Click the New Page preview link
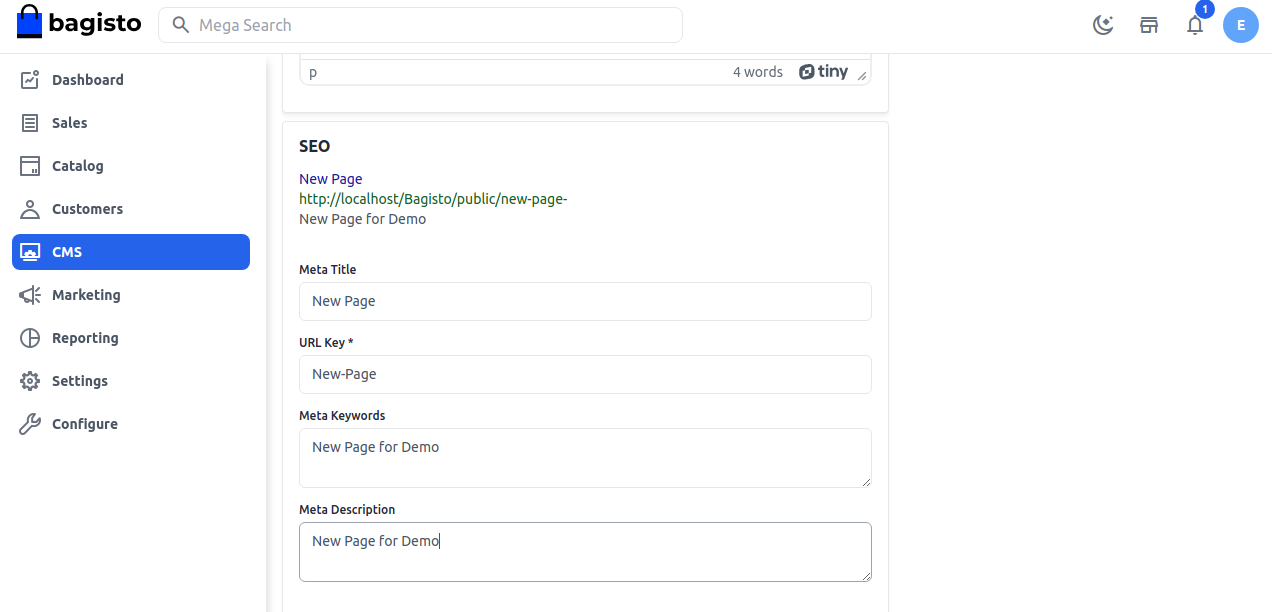 coord(330,178)
